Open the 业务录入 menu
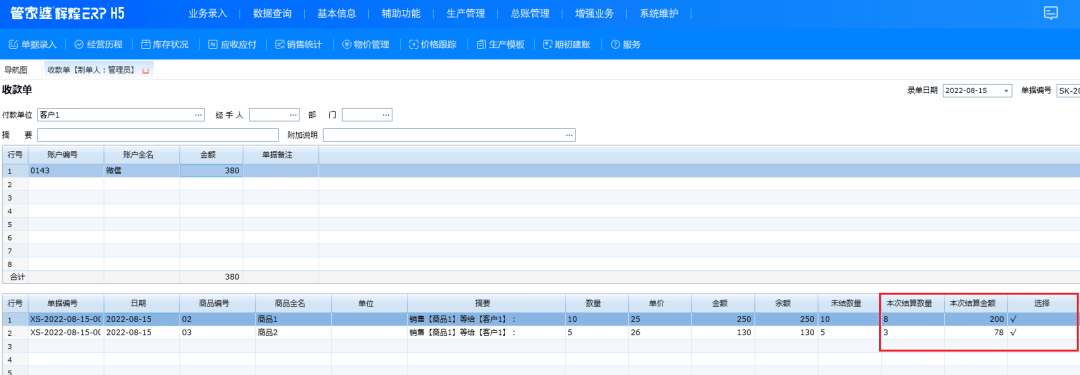 pyautogui.click(x=207, y=13)
